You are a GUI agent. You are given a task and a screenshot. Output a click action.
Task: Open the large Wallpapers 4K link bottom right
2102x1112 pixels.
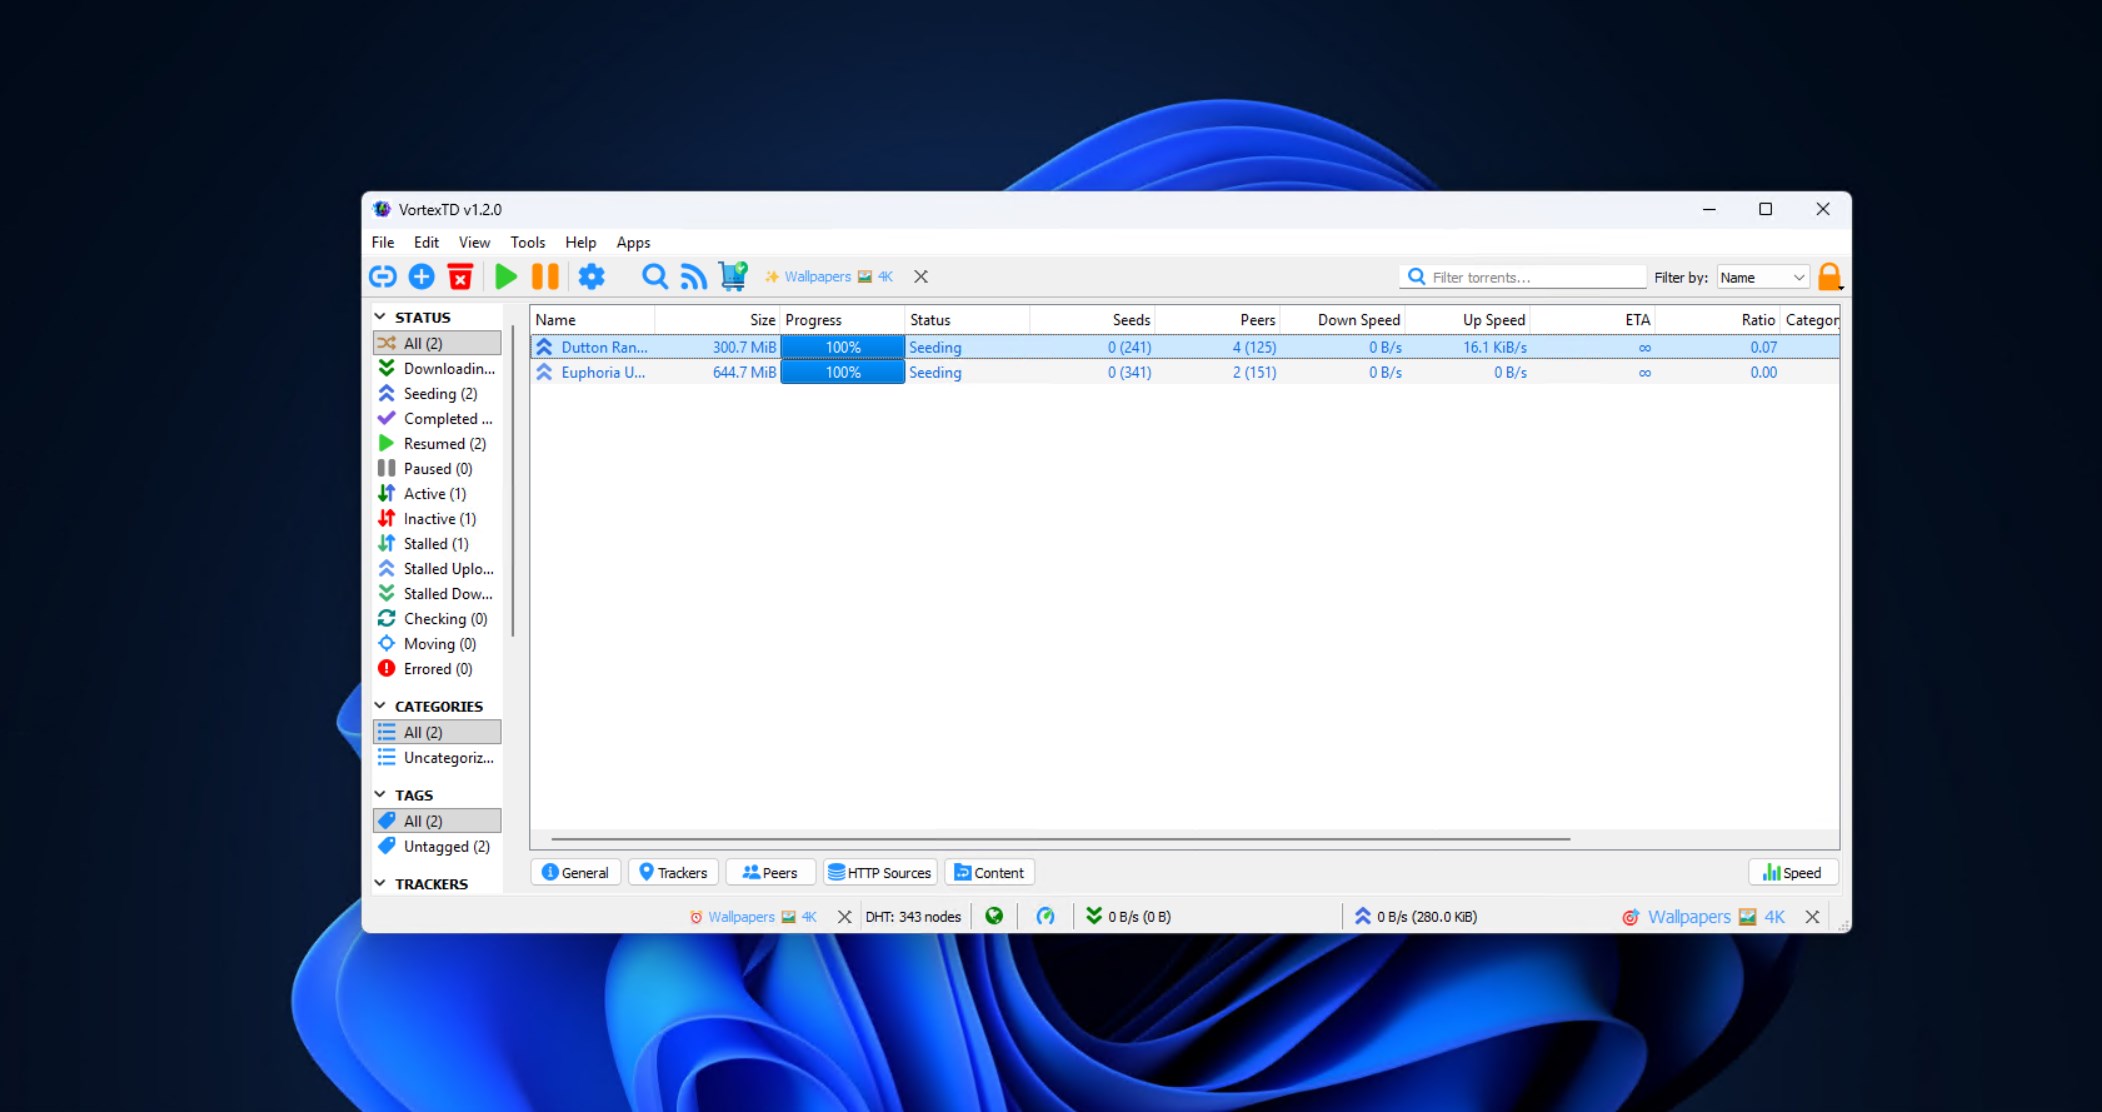click(x=1704, y=917)
